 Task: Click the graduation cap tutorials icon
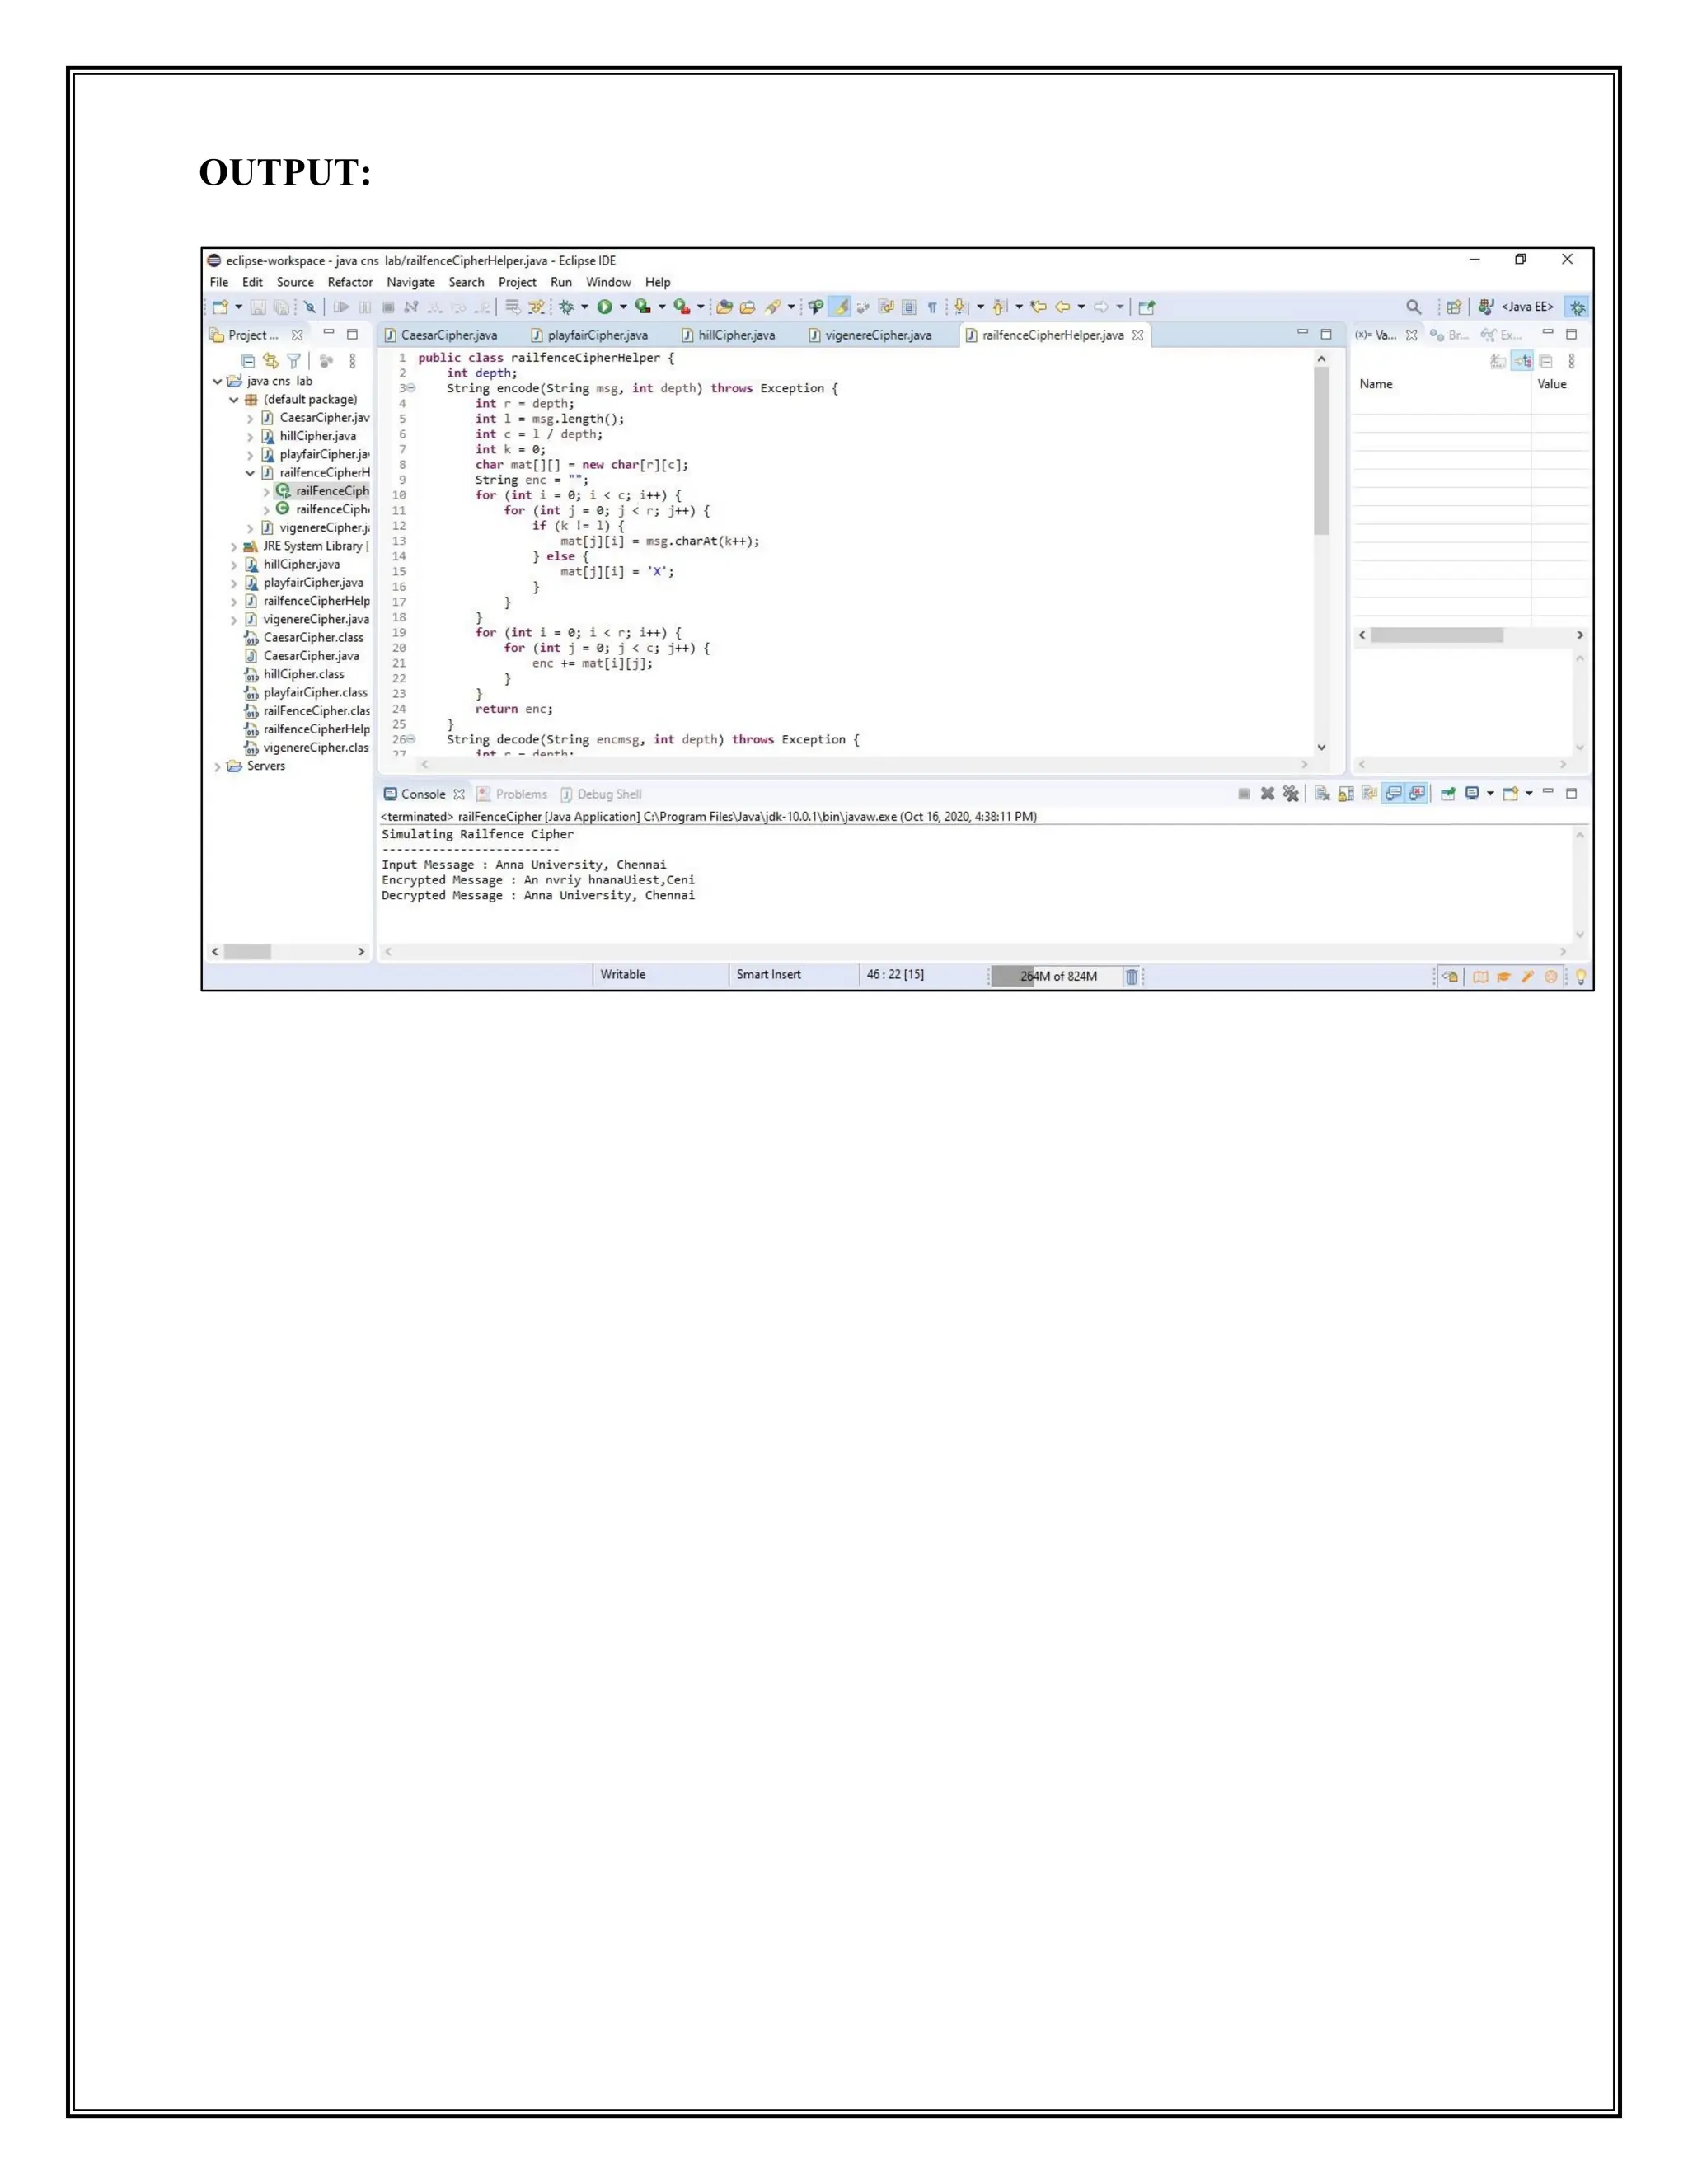(1503, 977)
